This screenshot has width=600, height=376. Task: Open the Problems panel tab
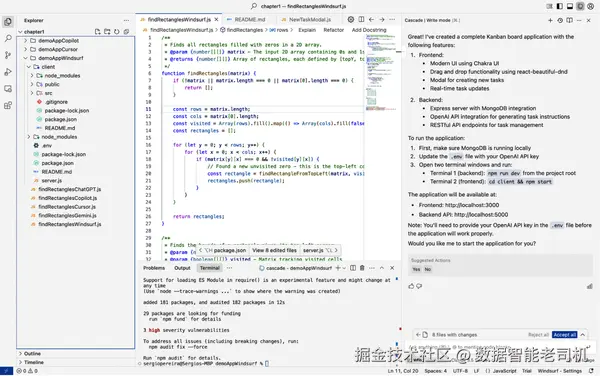tap(154, 268)
